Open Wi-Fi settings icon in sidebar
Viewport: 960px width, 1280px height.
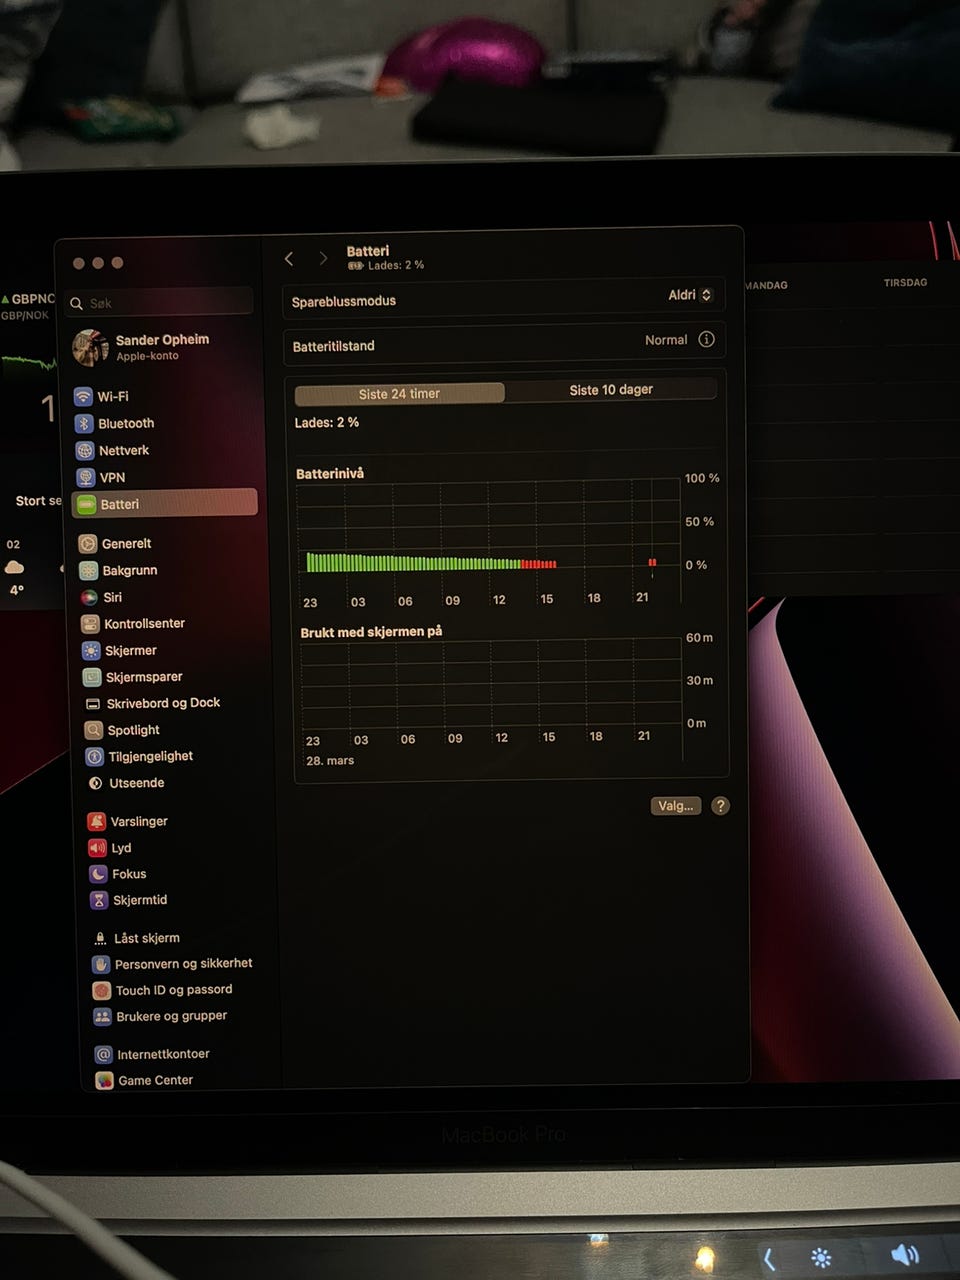pos(84,396)
